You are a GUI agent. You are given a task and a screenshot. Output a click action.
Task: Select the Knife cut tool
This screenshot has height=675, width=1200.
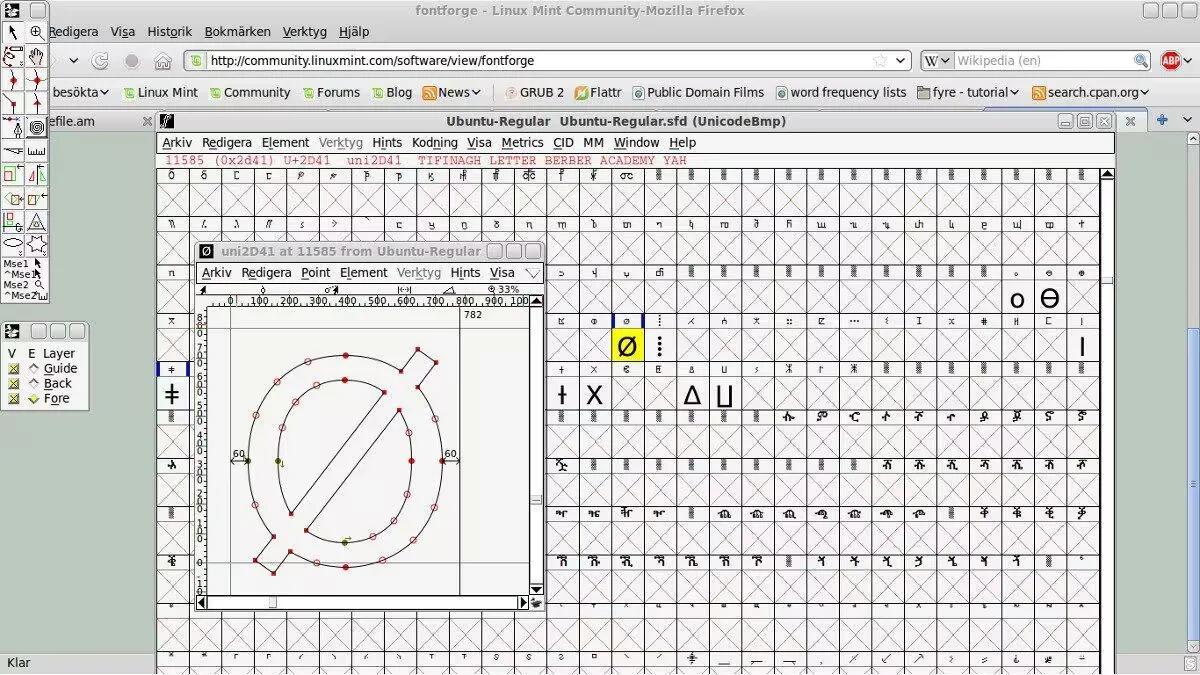[13, 151]
